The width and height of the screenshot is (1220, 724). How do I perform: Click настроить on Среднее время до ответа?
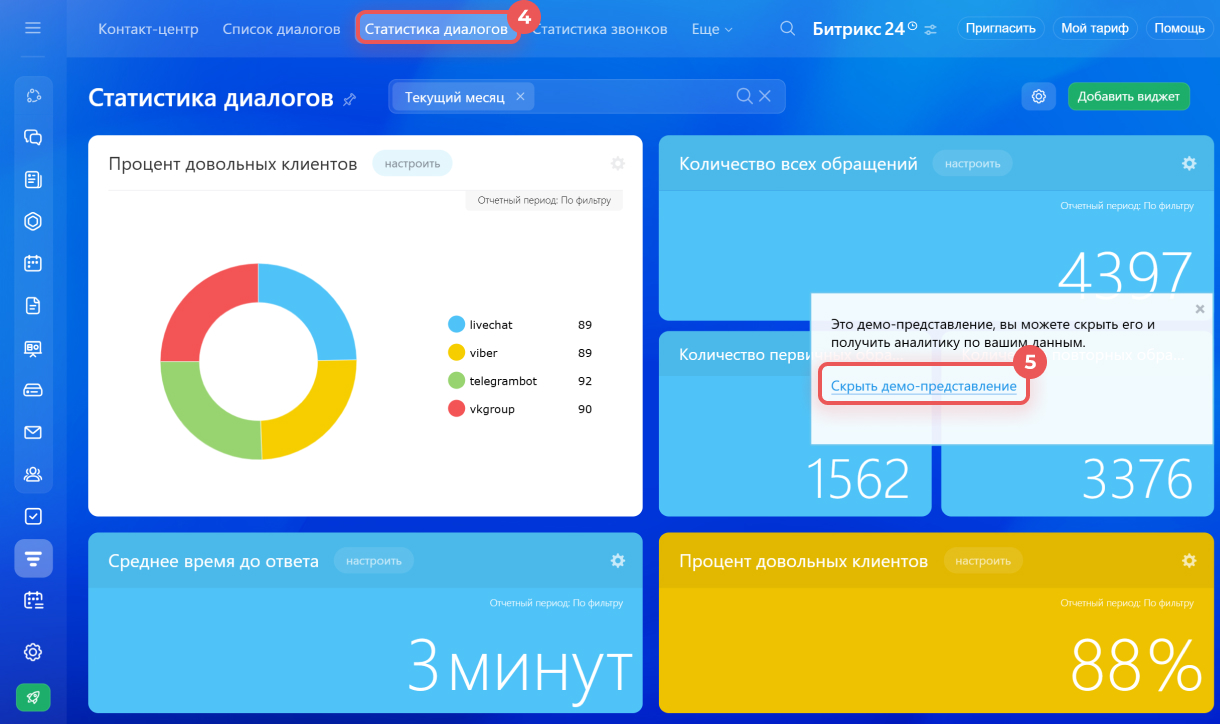(374, 561)
